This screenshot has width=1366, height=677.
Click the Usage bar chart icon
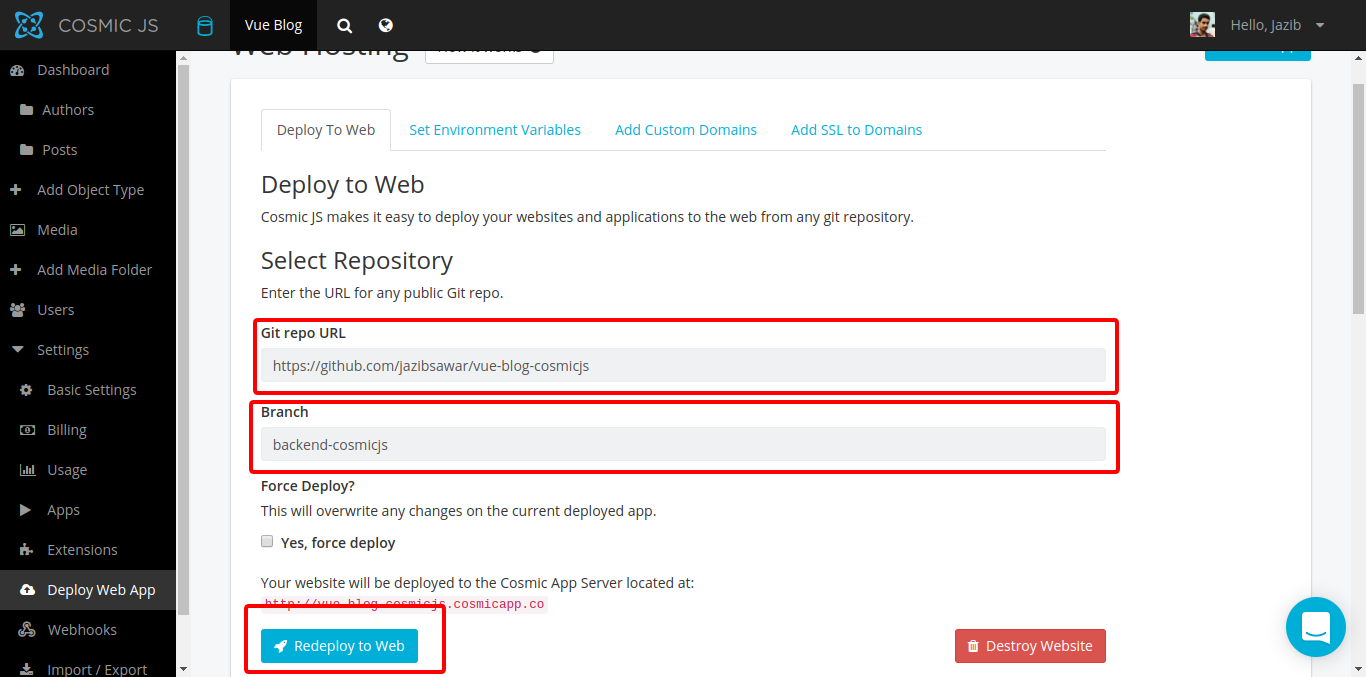pos(27,470)
